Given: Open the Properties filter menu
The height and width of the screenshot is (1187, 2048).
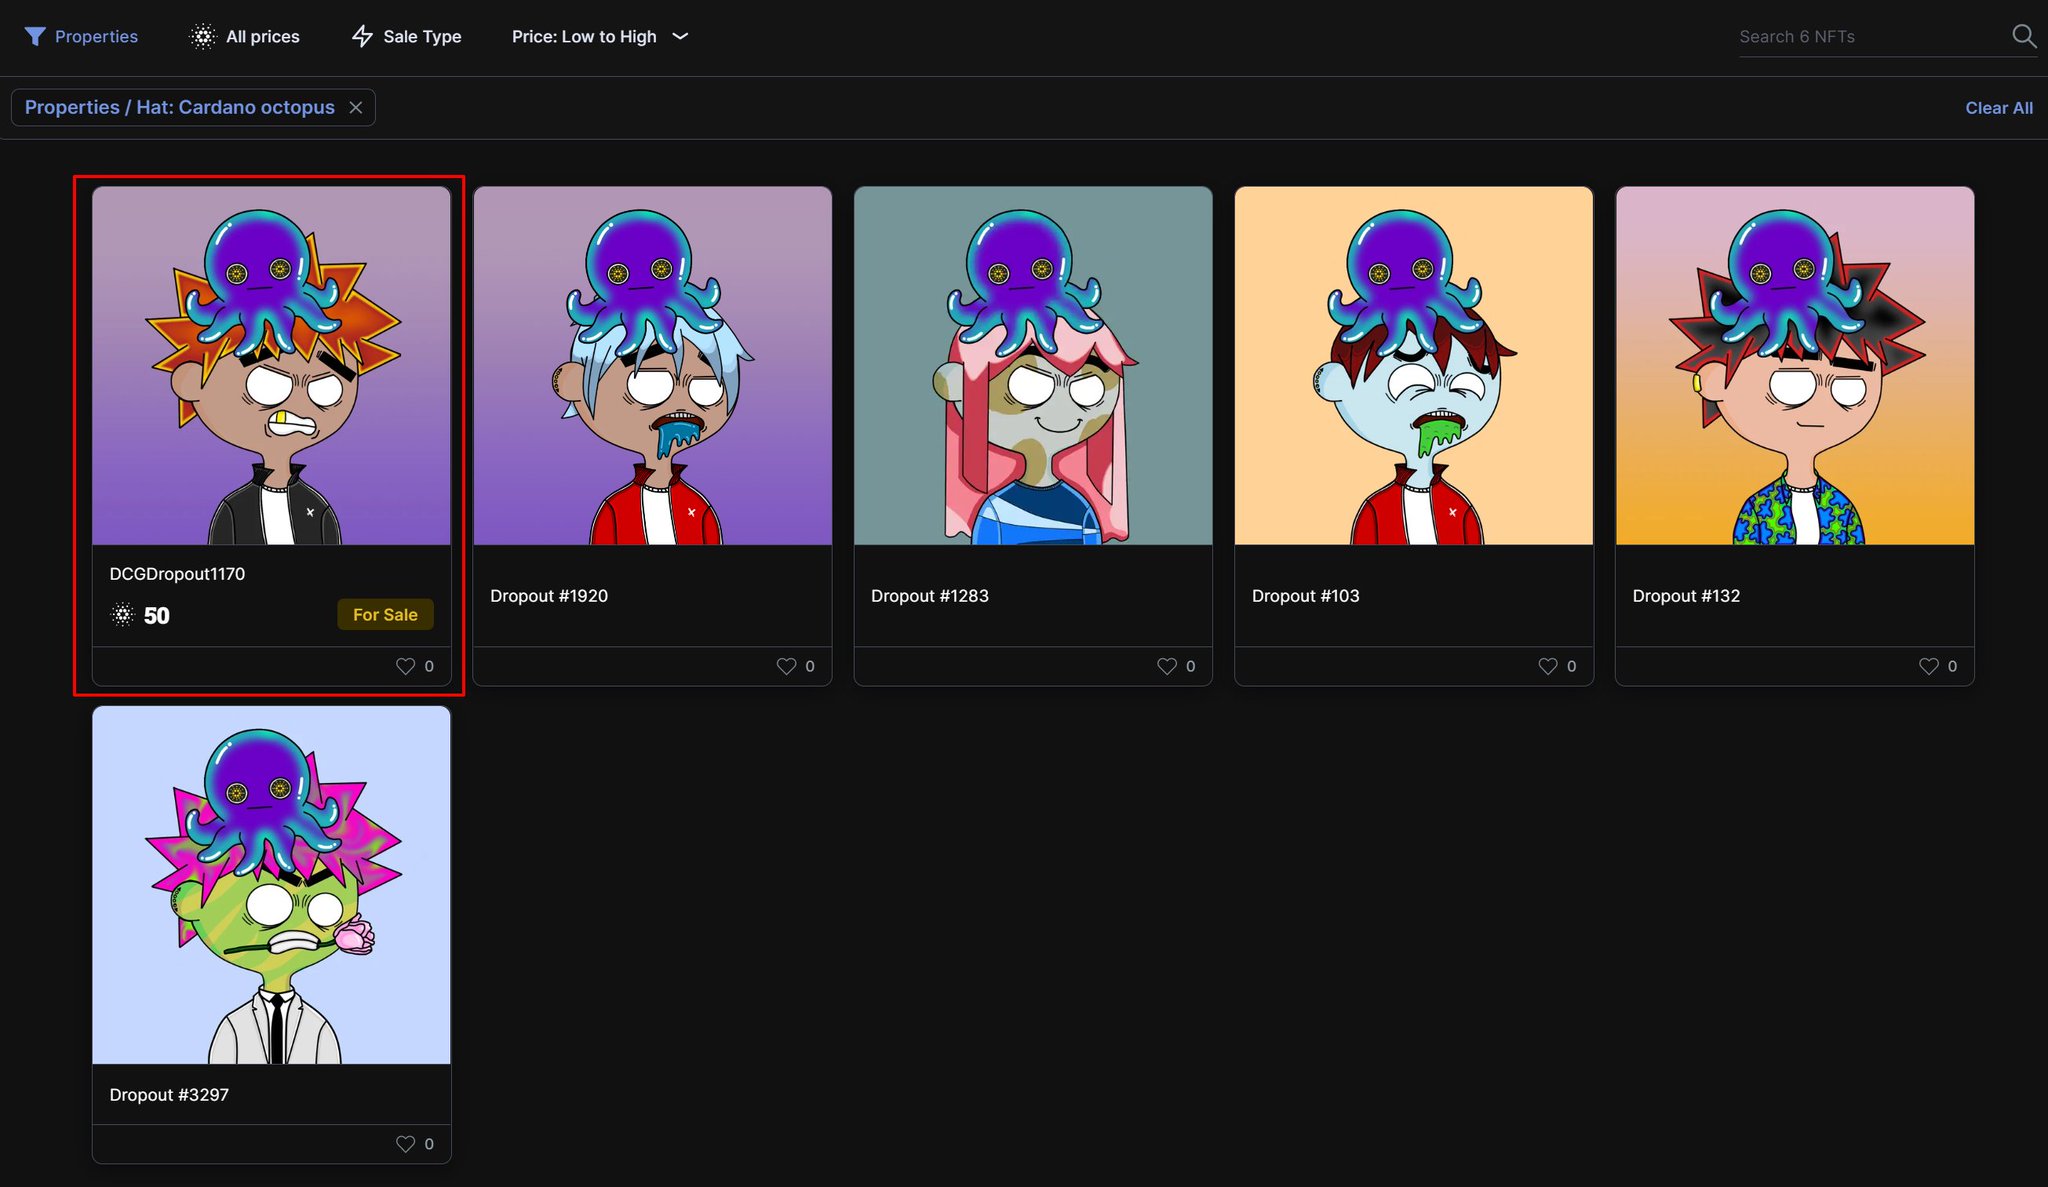Looking at the screenshot, I should (96, 37).
